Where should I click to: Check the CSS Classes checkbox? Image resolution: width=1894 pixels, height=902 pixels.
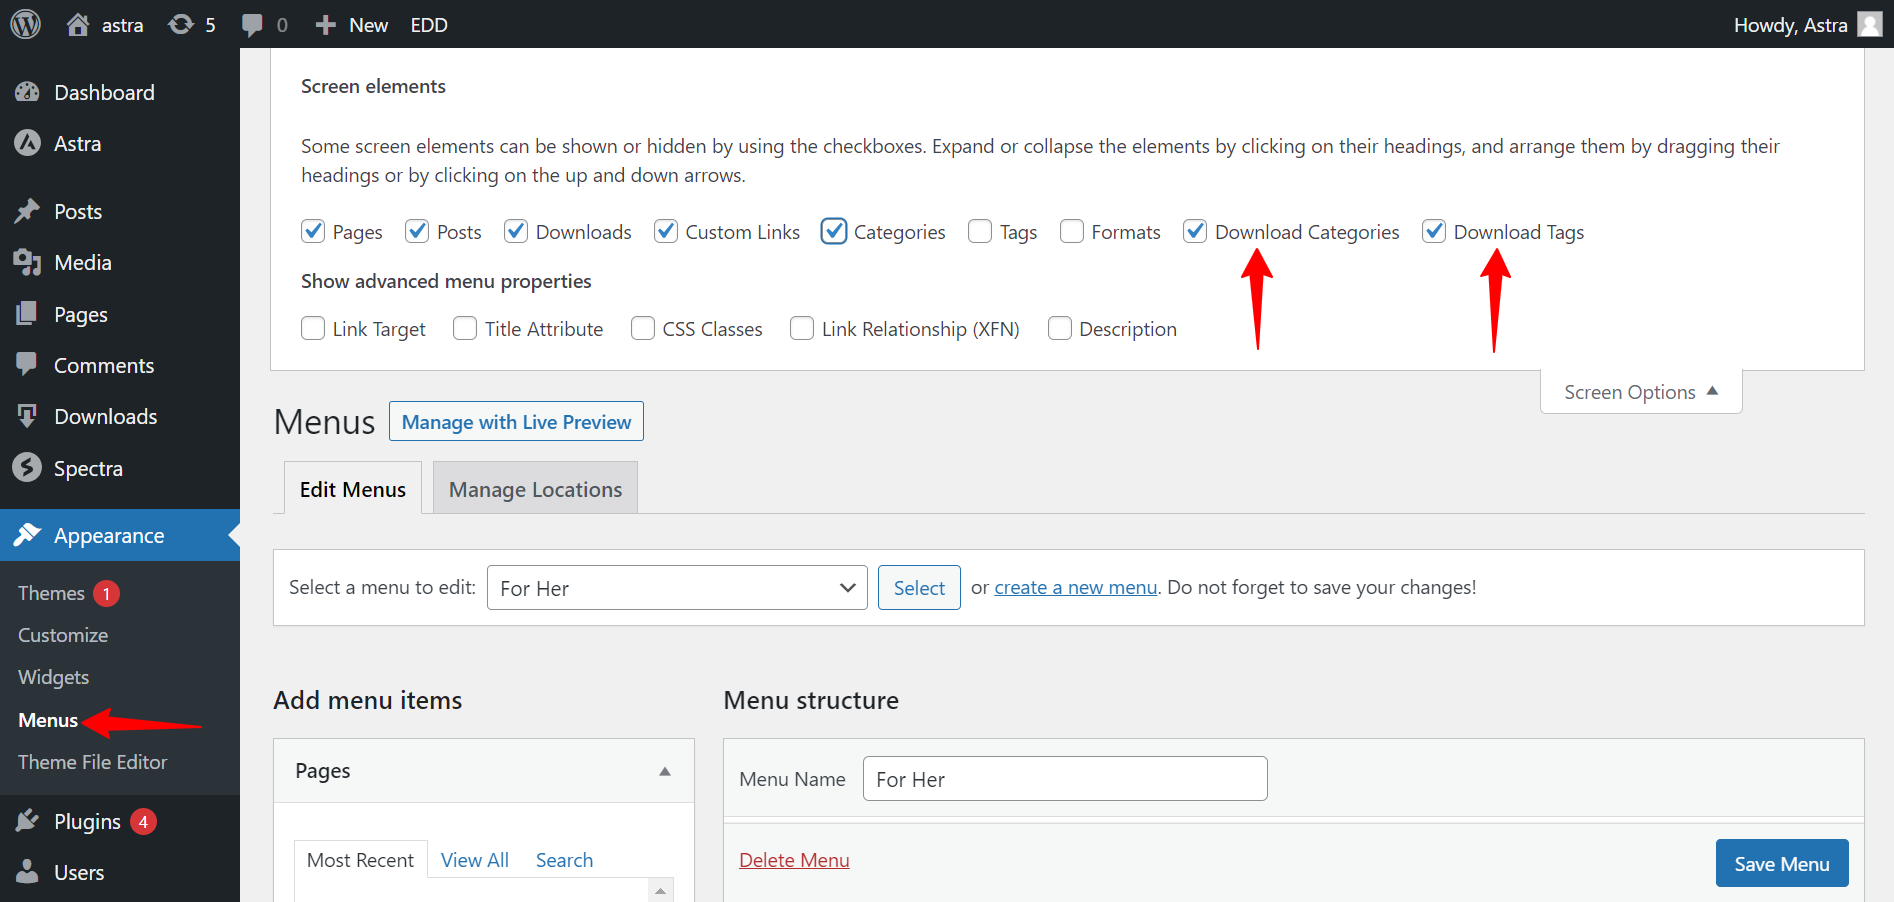point(643,328)
